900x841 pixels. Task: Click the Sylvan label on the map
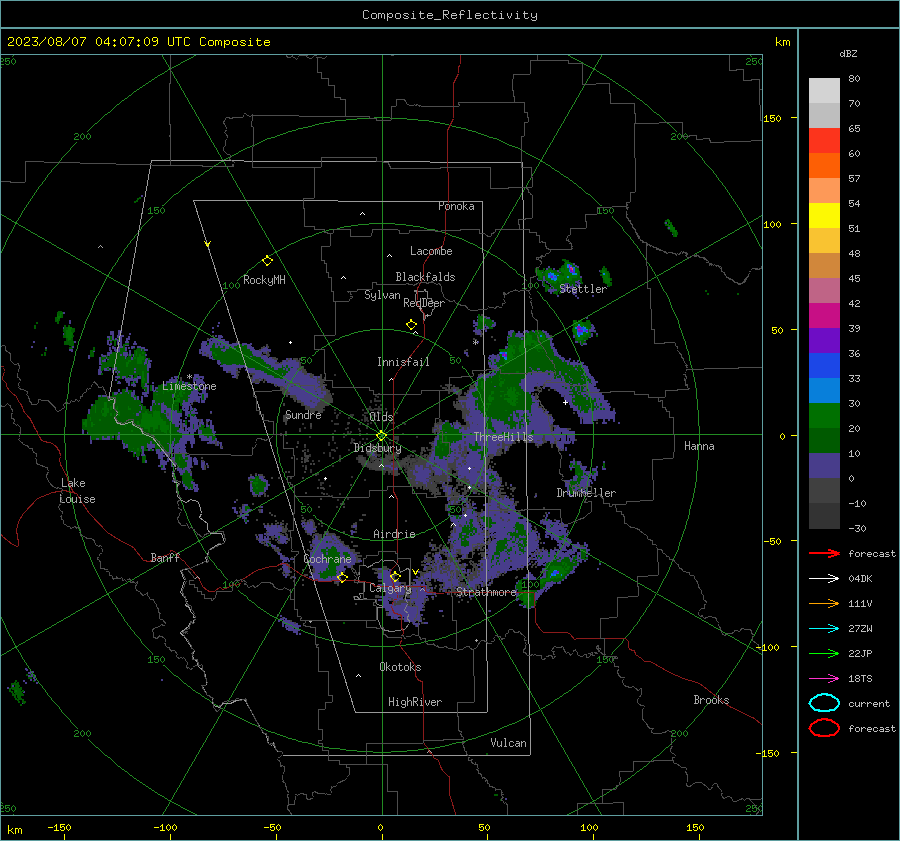[382, 295]
